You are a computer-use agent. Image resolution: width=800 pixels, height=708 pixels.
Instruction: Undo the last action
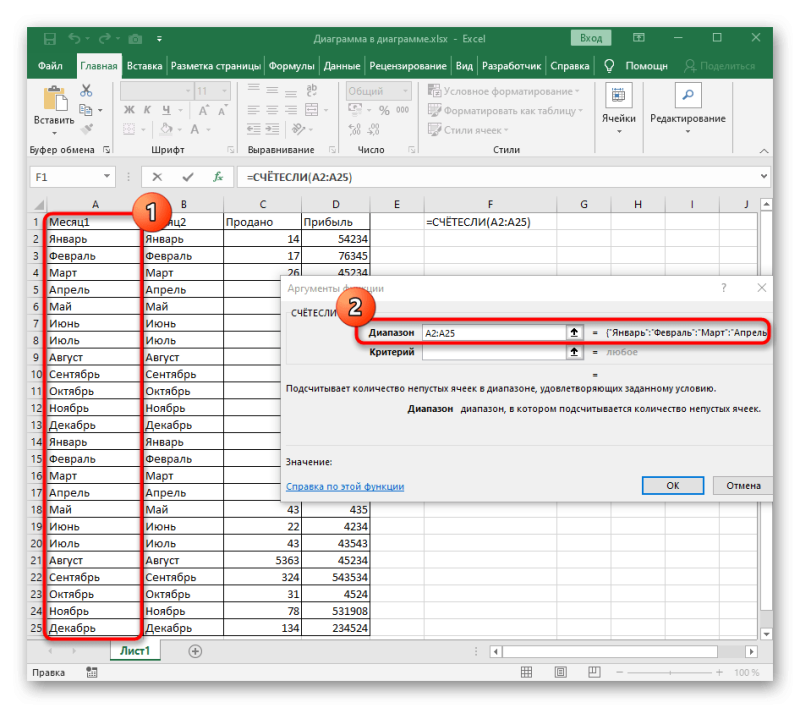(x=74, y=39)
